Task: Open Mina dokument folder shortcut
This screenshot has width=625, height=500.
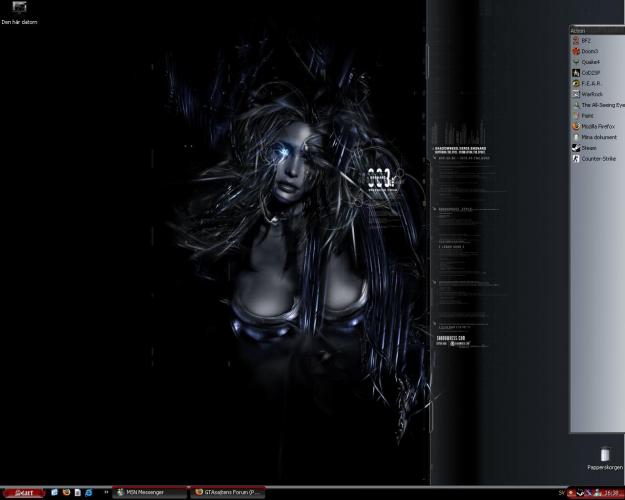Action: click(x=596, y=137)
